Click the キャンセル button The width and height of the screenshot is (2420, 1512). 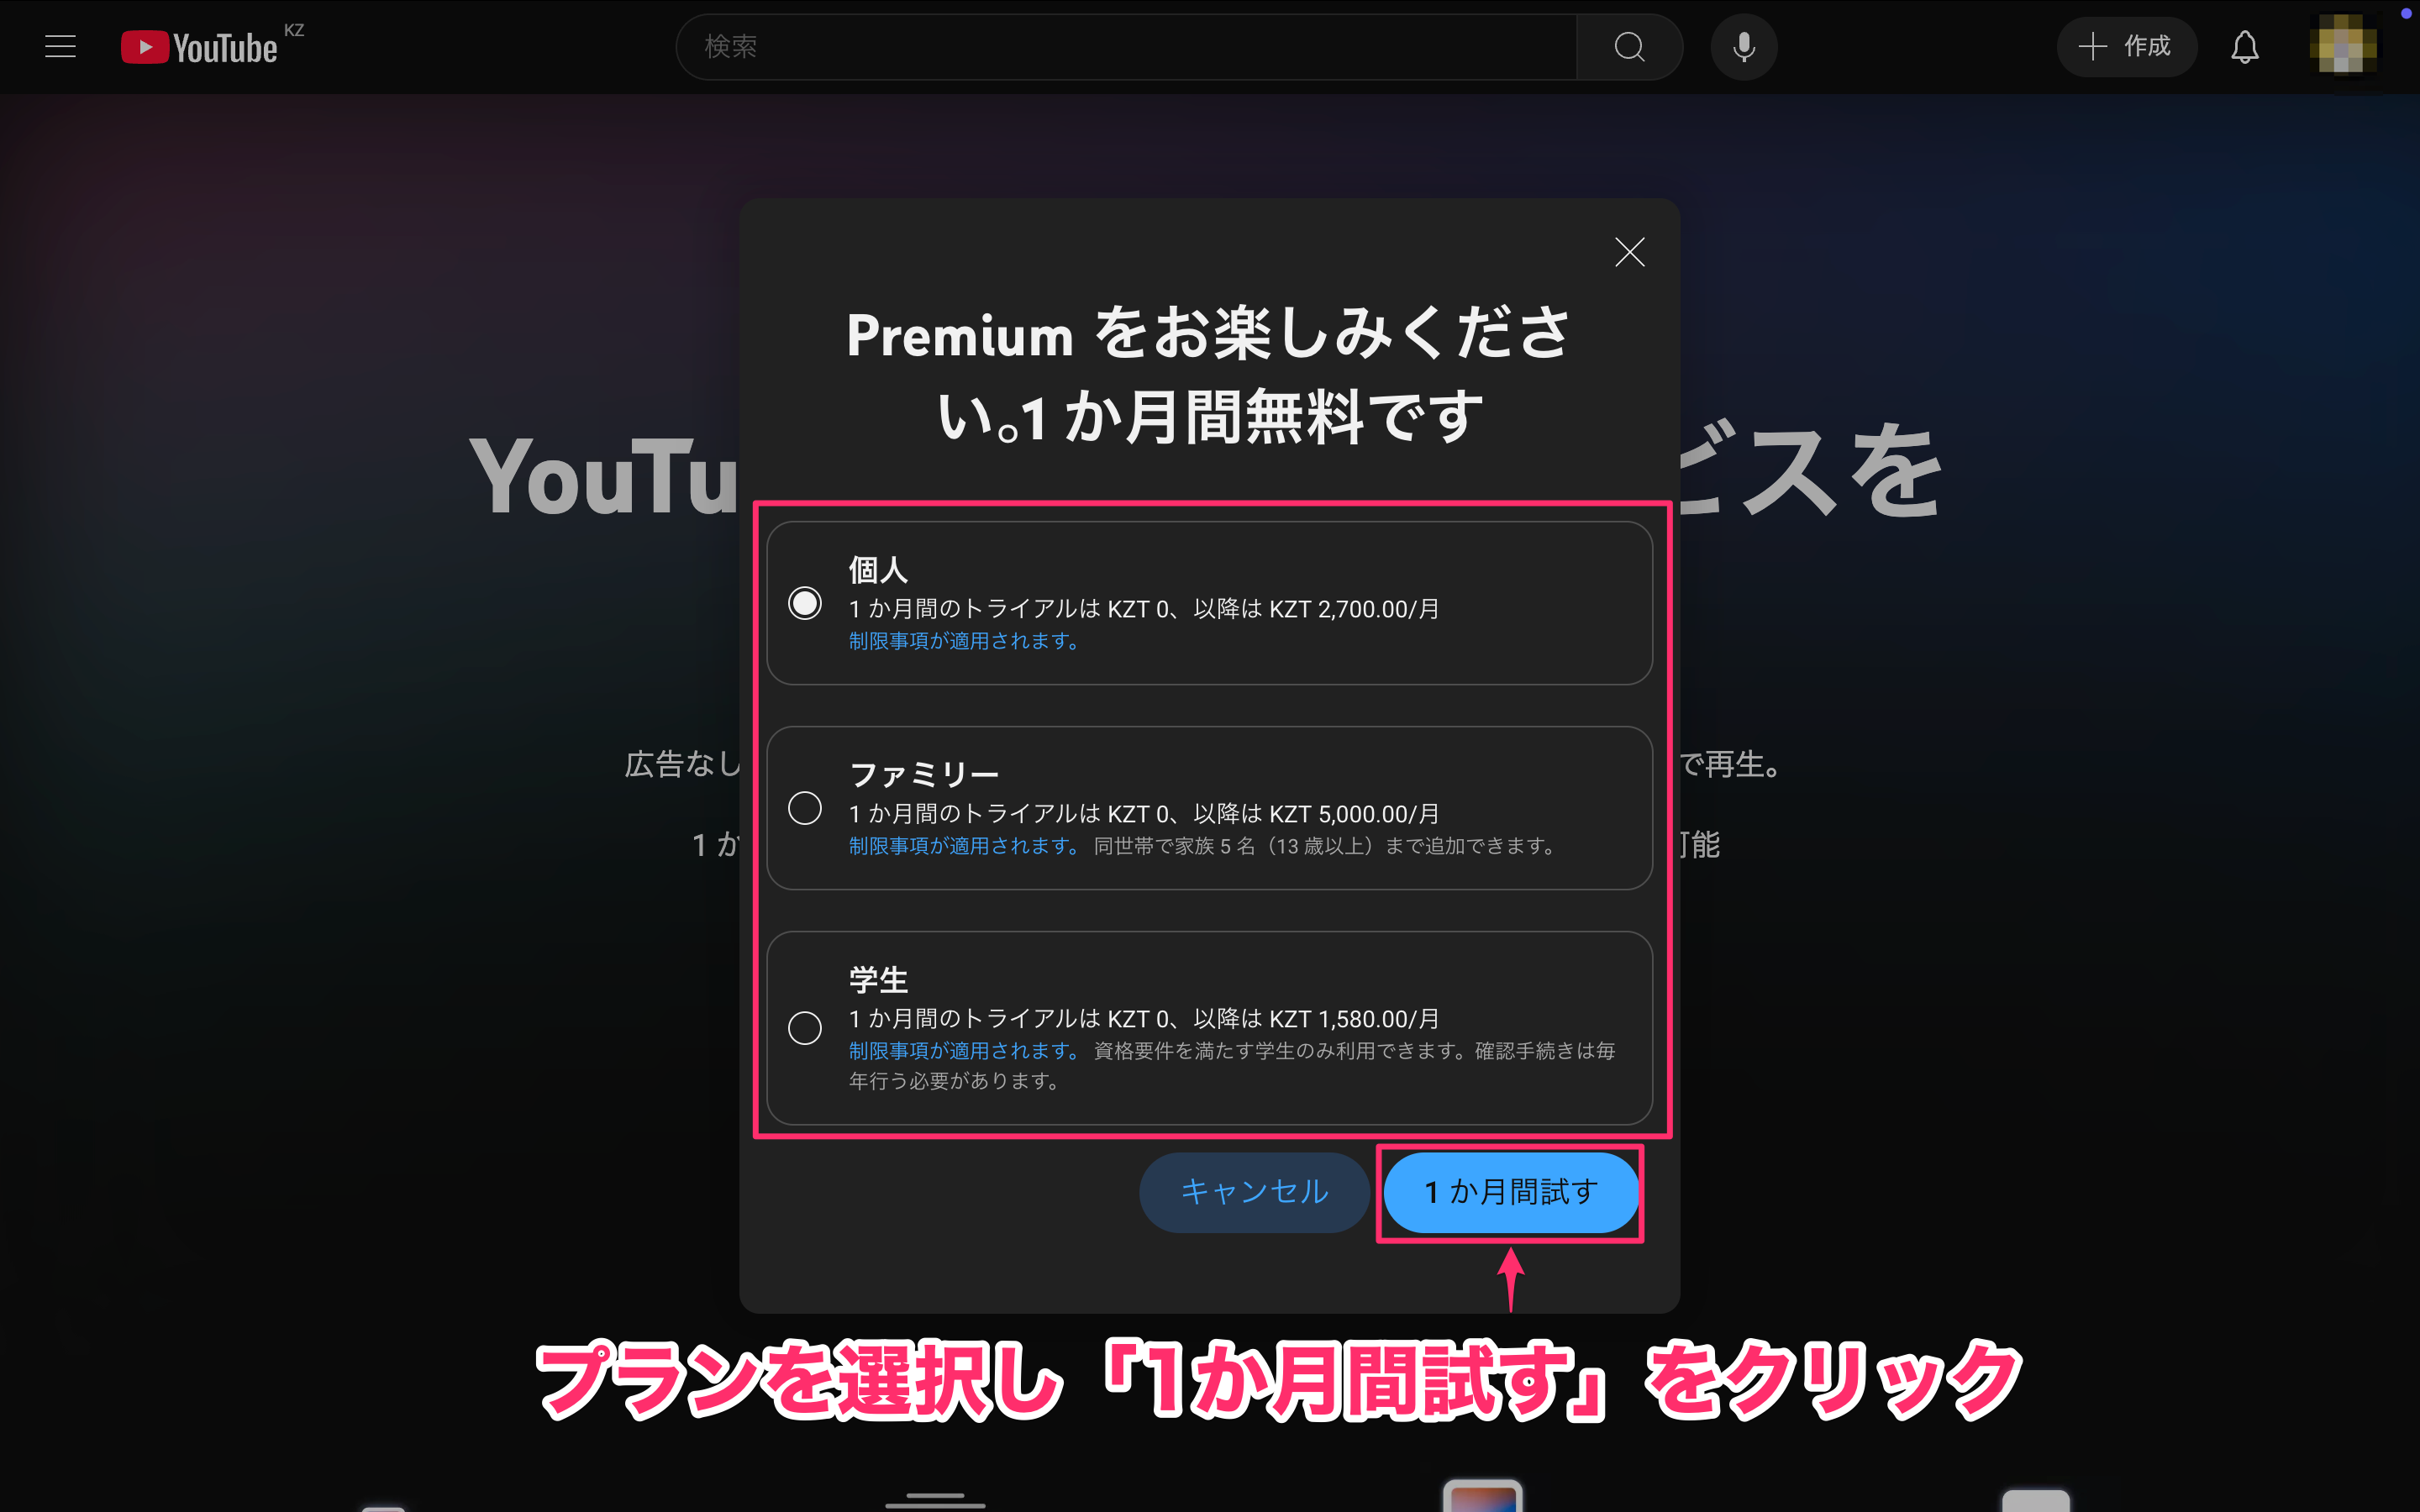(x=1254, y=1192)
